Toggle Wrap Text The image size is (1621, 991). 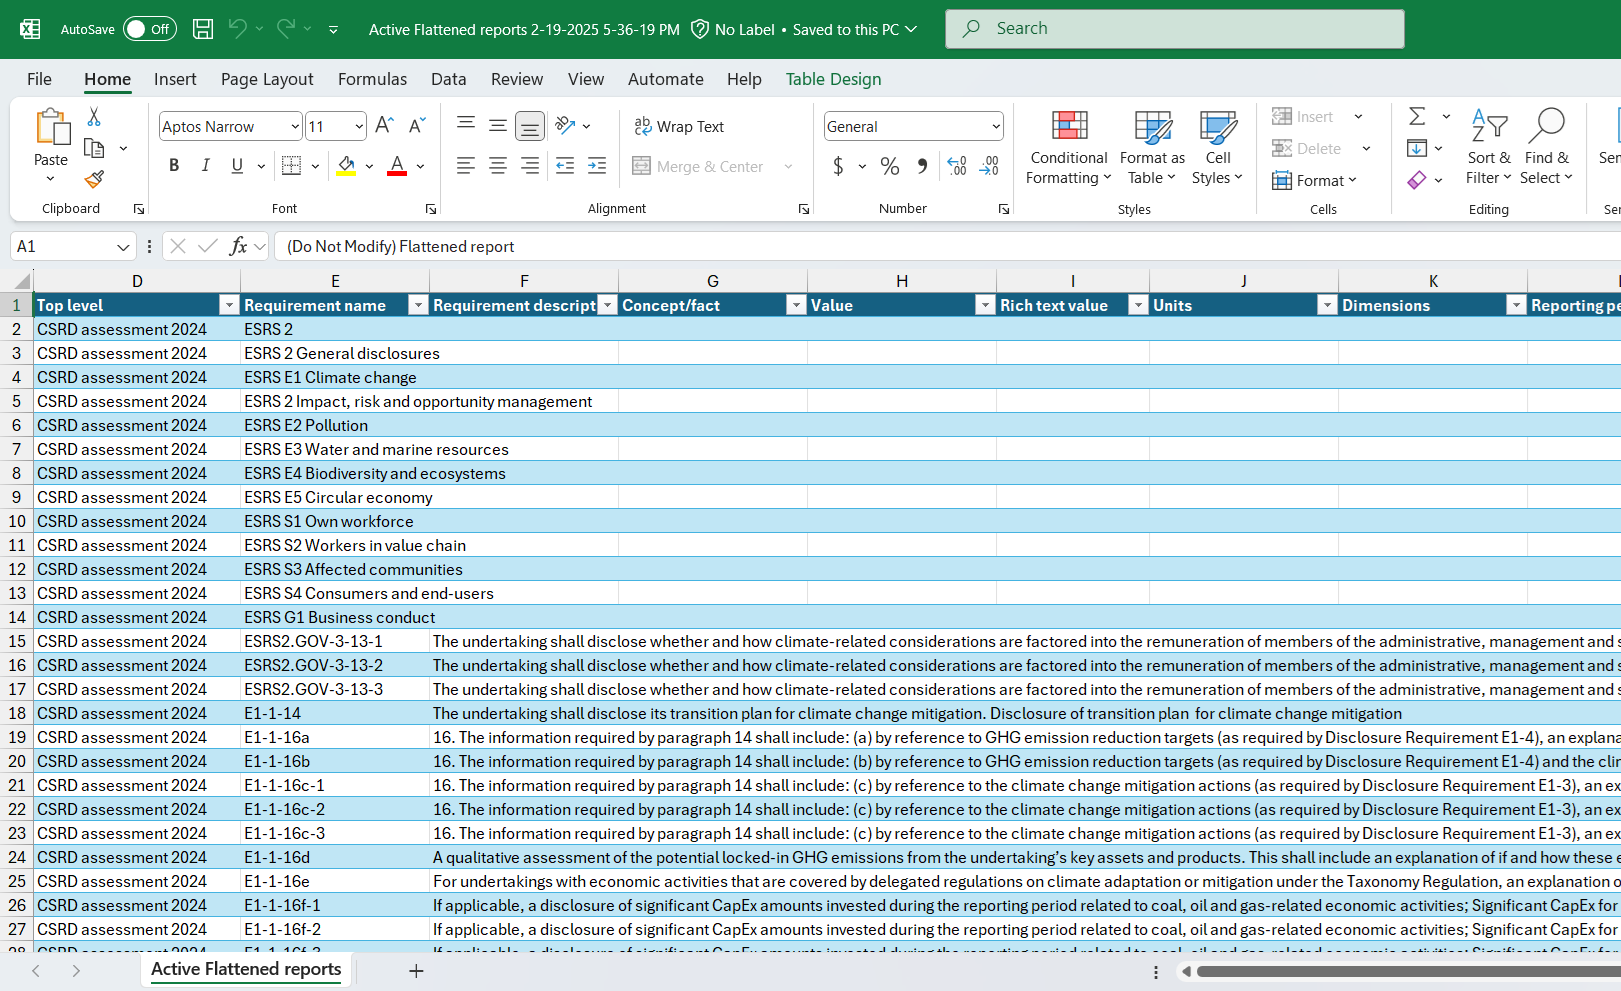(679, 126)
